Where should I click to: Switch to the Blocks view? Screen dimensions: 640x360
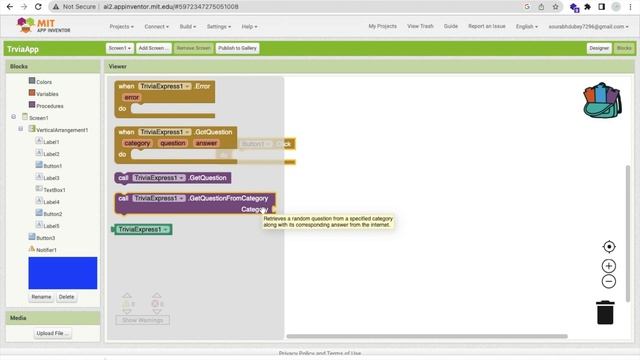click(x=624, y=48)
